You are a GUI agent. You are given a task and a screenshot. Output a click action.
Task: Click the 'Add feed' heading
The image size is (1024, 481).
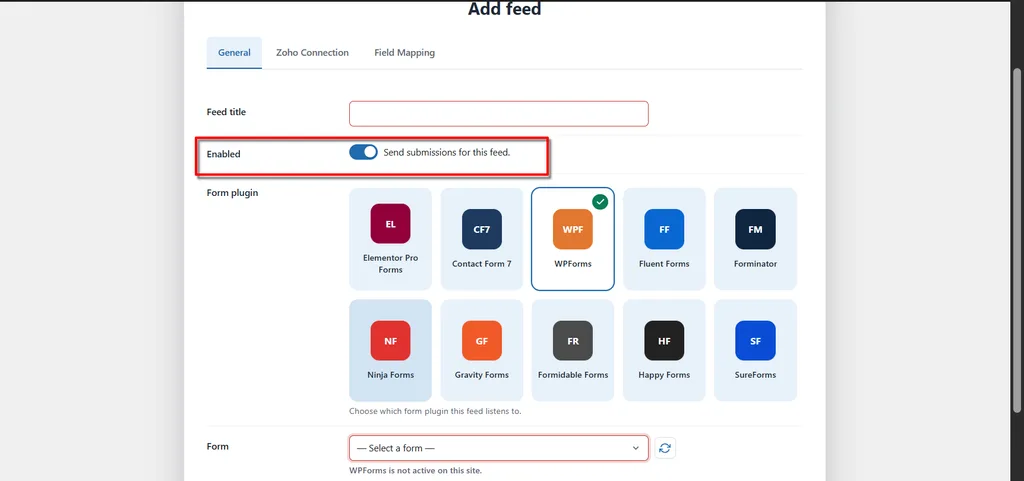point(505,9)
